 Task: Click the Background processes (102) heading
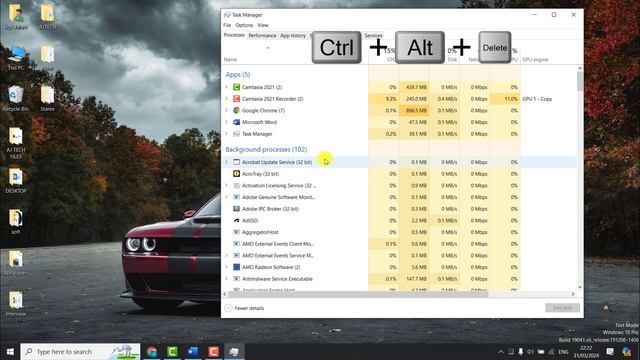pos(266,149)
